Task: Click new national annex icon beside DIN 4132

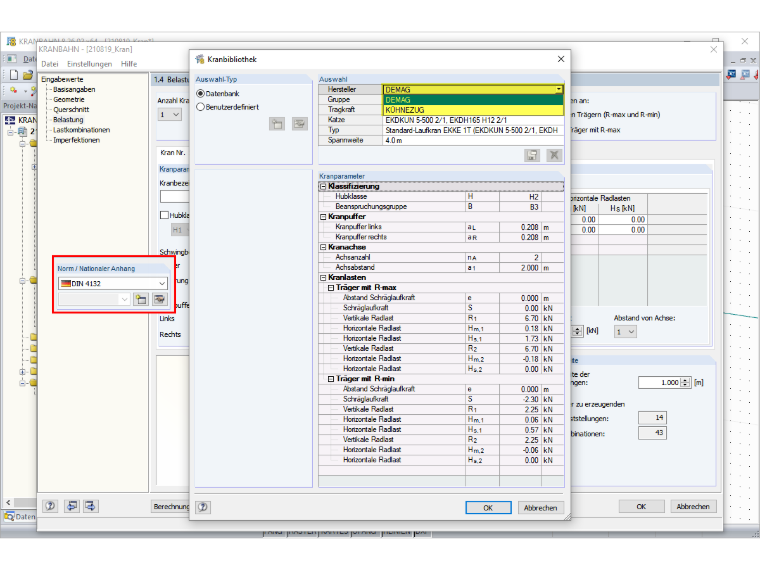Action: 141,299
